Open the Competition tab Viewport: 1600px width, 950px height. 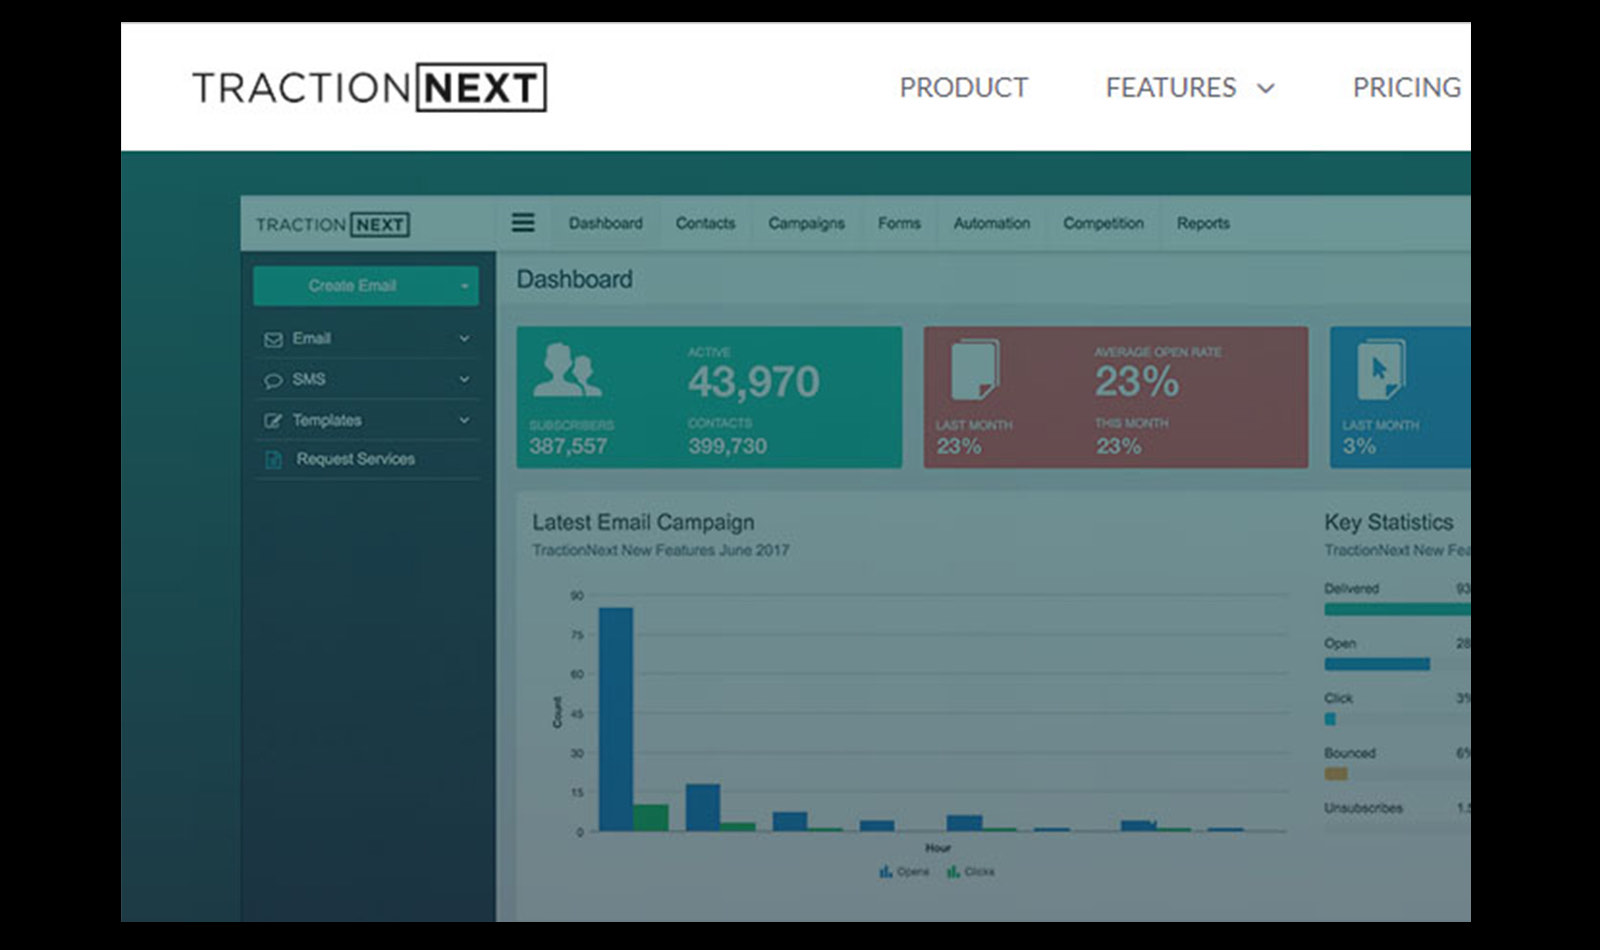(1103, 223)
